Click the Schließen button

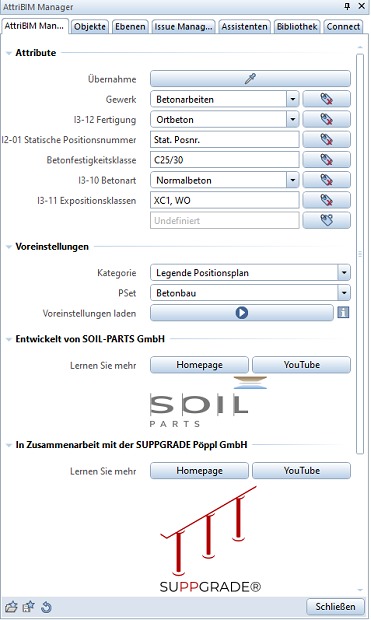tap(335, 606)
